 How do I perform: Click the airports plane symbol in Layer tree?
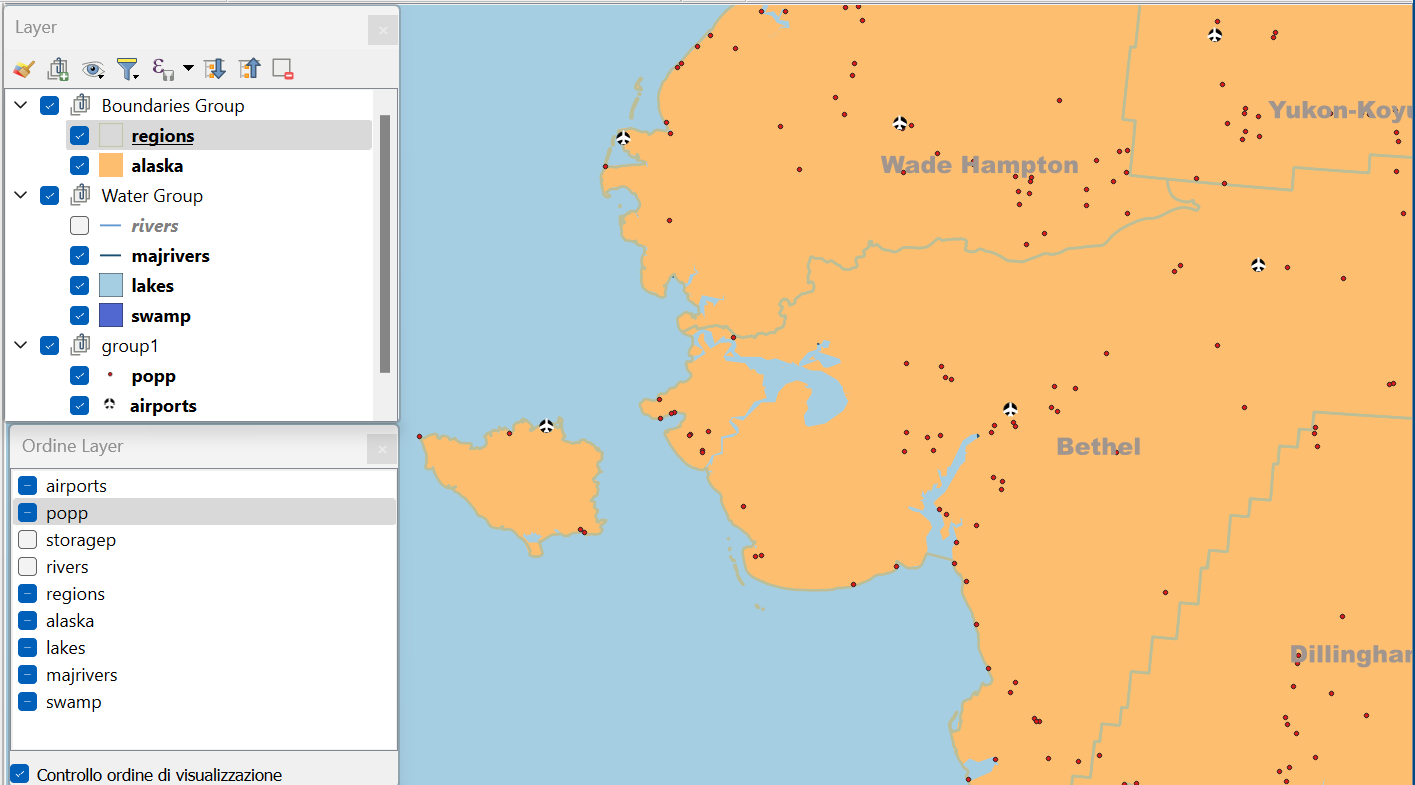[x=110, y=405]
